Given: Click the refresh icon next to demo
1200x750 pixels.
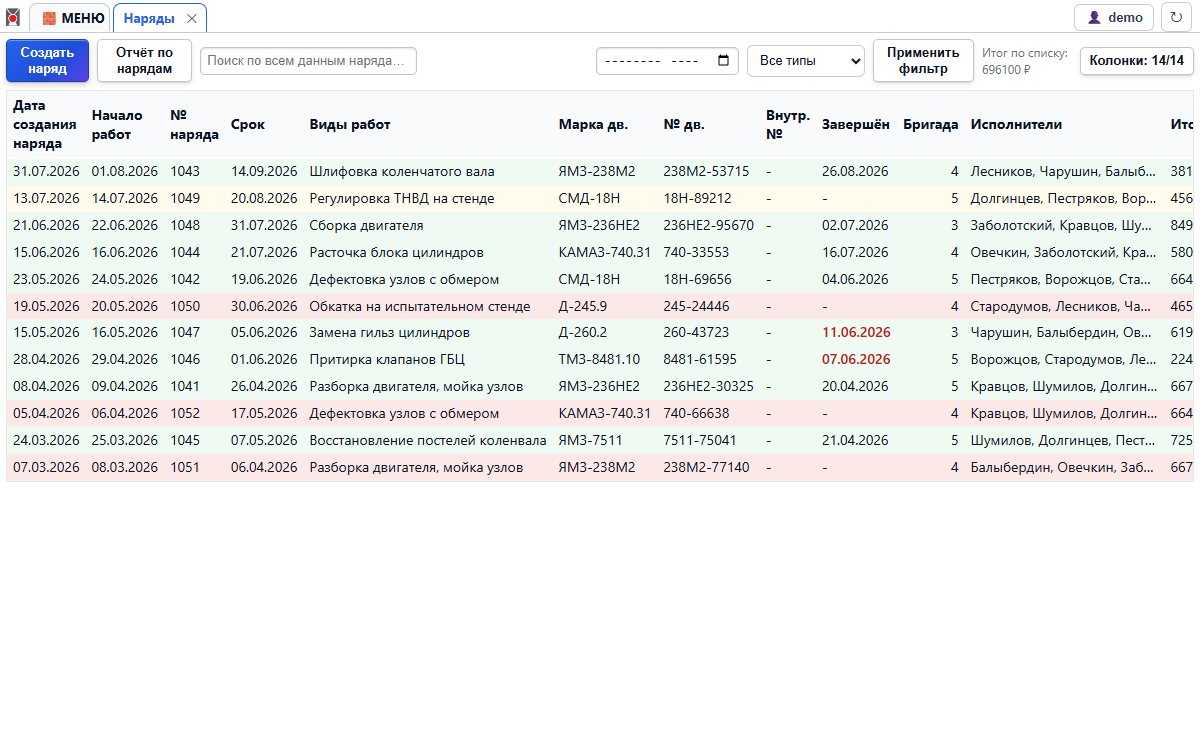Looking at the screenshot, I should point(1176,17).
